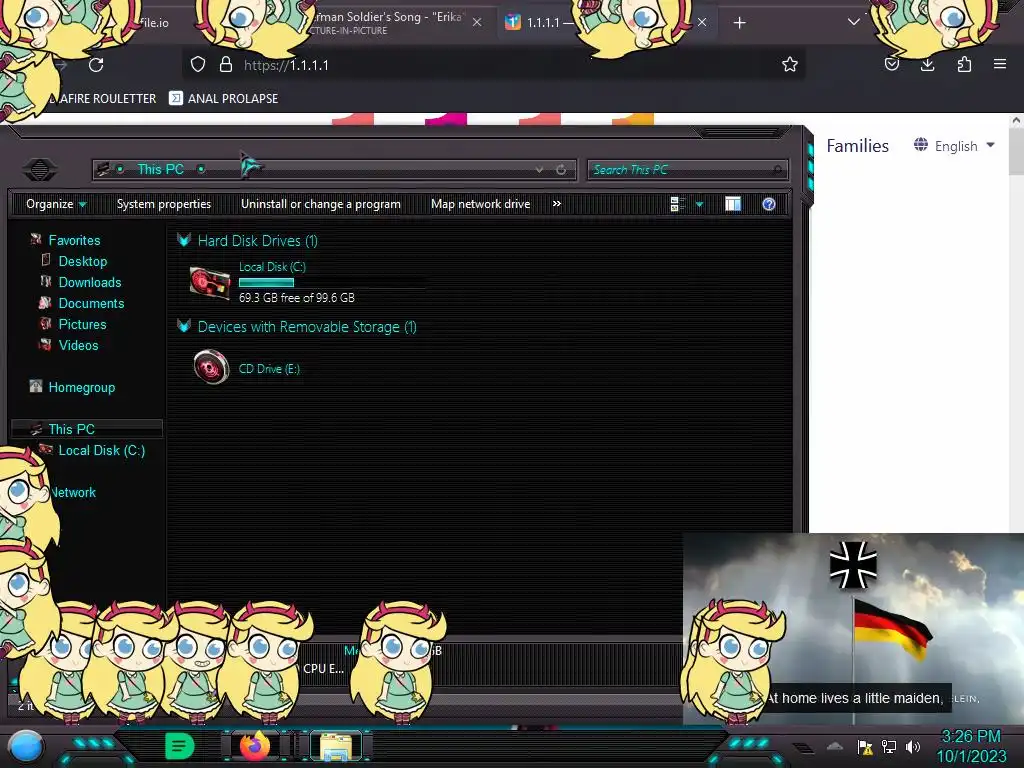1024x768 pixels.
Task: Click the Start orb button
Action: pyautogui.click(x=26, y=746)
